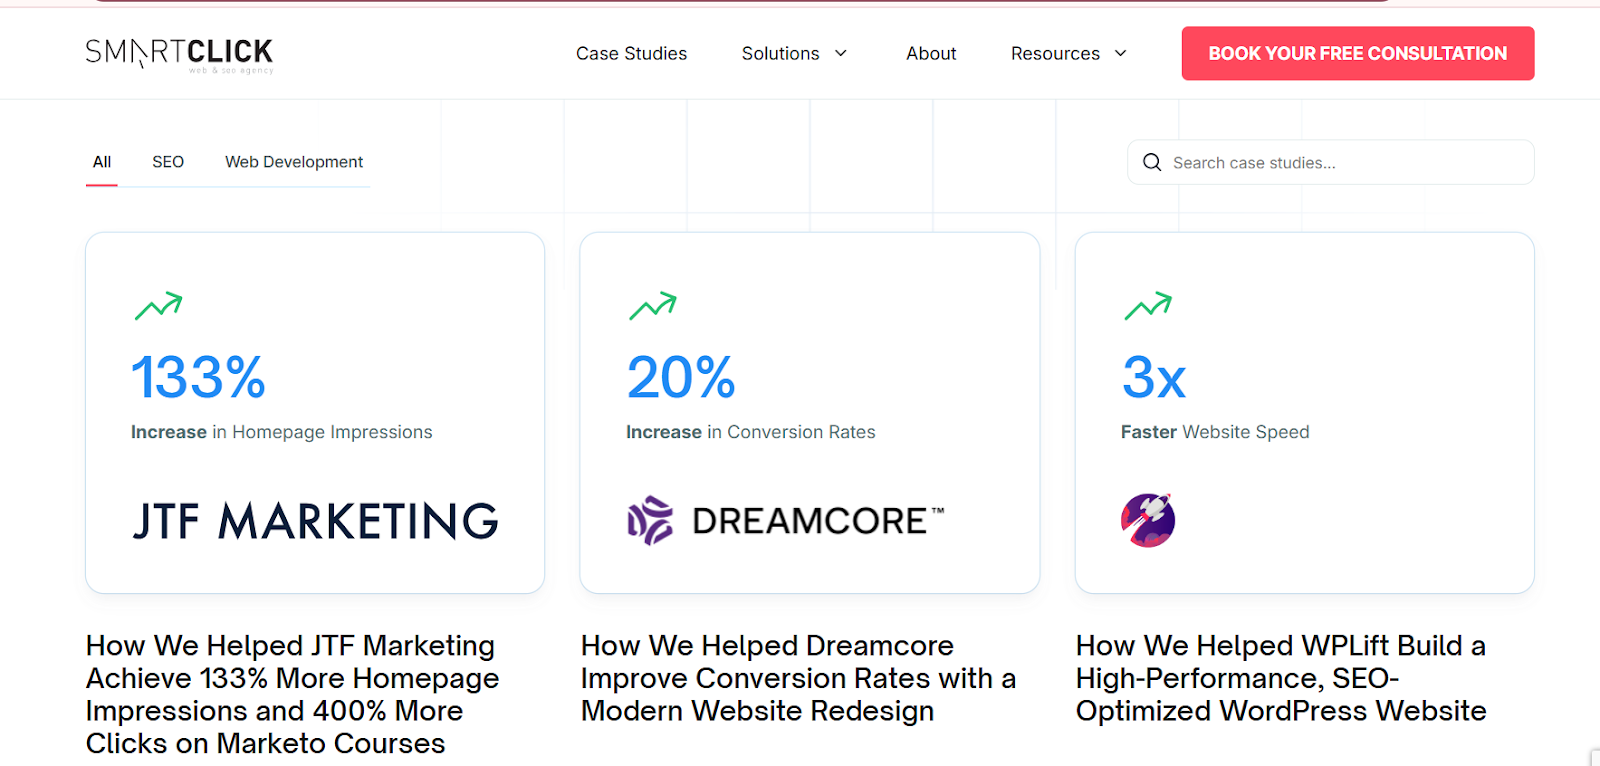
Task: Open the Resources dropdown chevron
Action: pos(1122,54)
